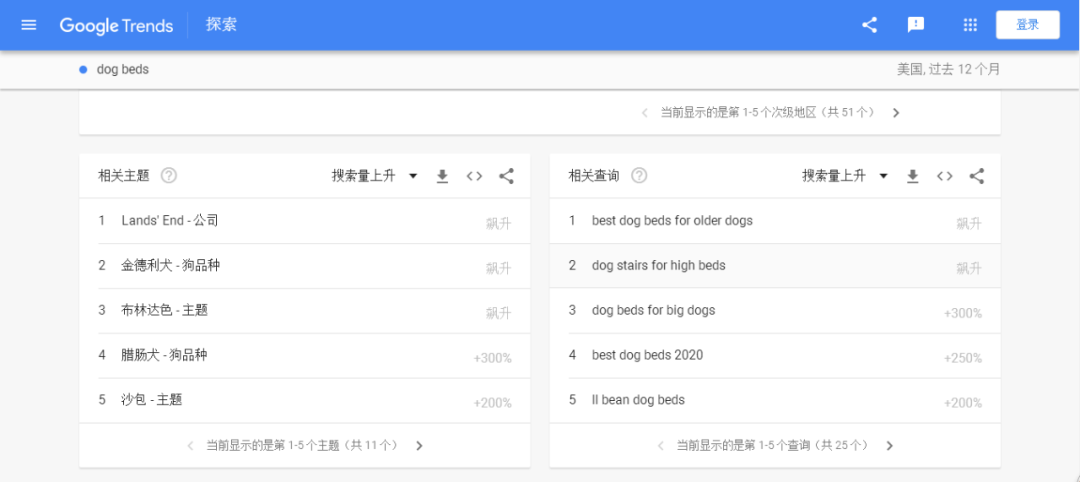Click the Google Trends logo
Viewport: 1080px width, 482px height.
(x=116, y=25)
